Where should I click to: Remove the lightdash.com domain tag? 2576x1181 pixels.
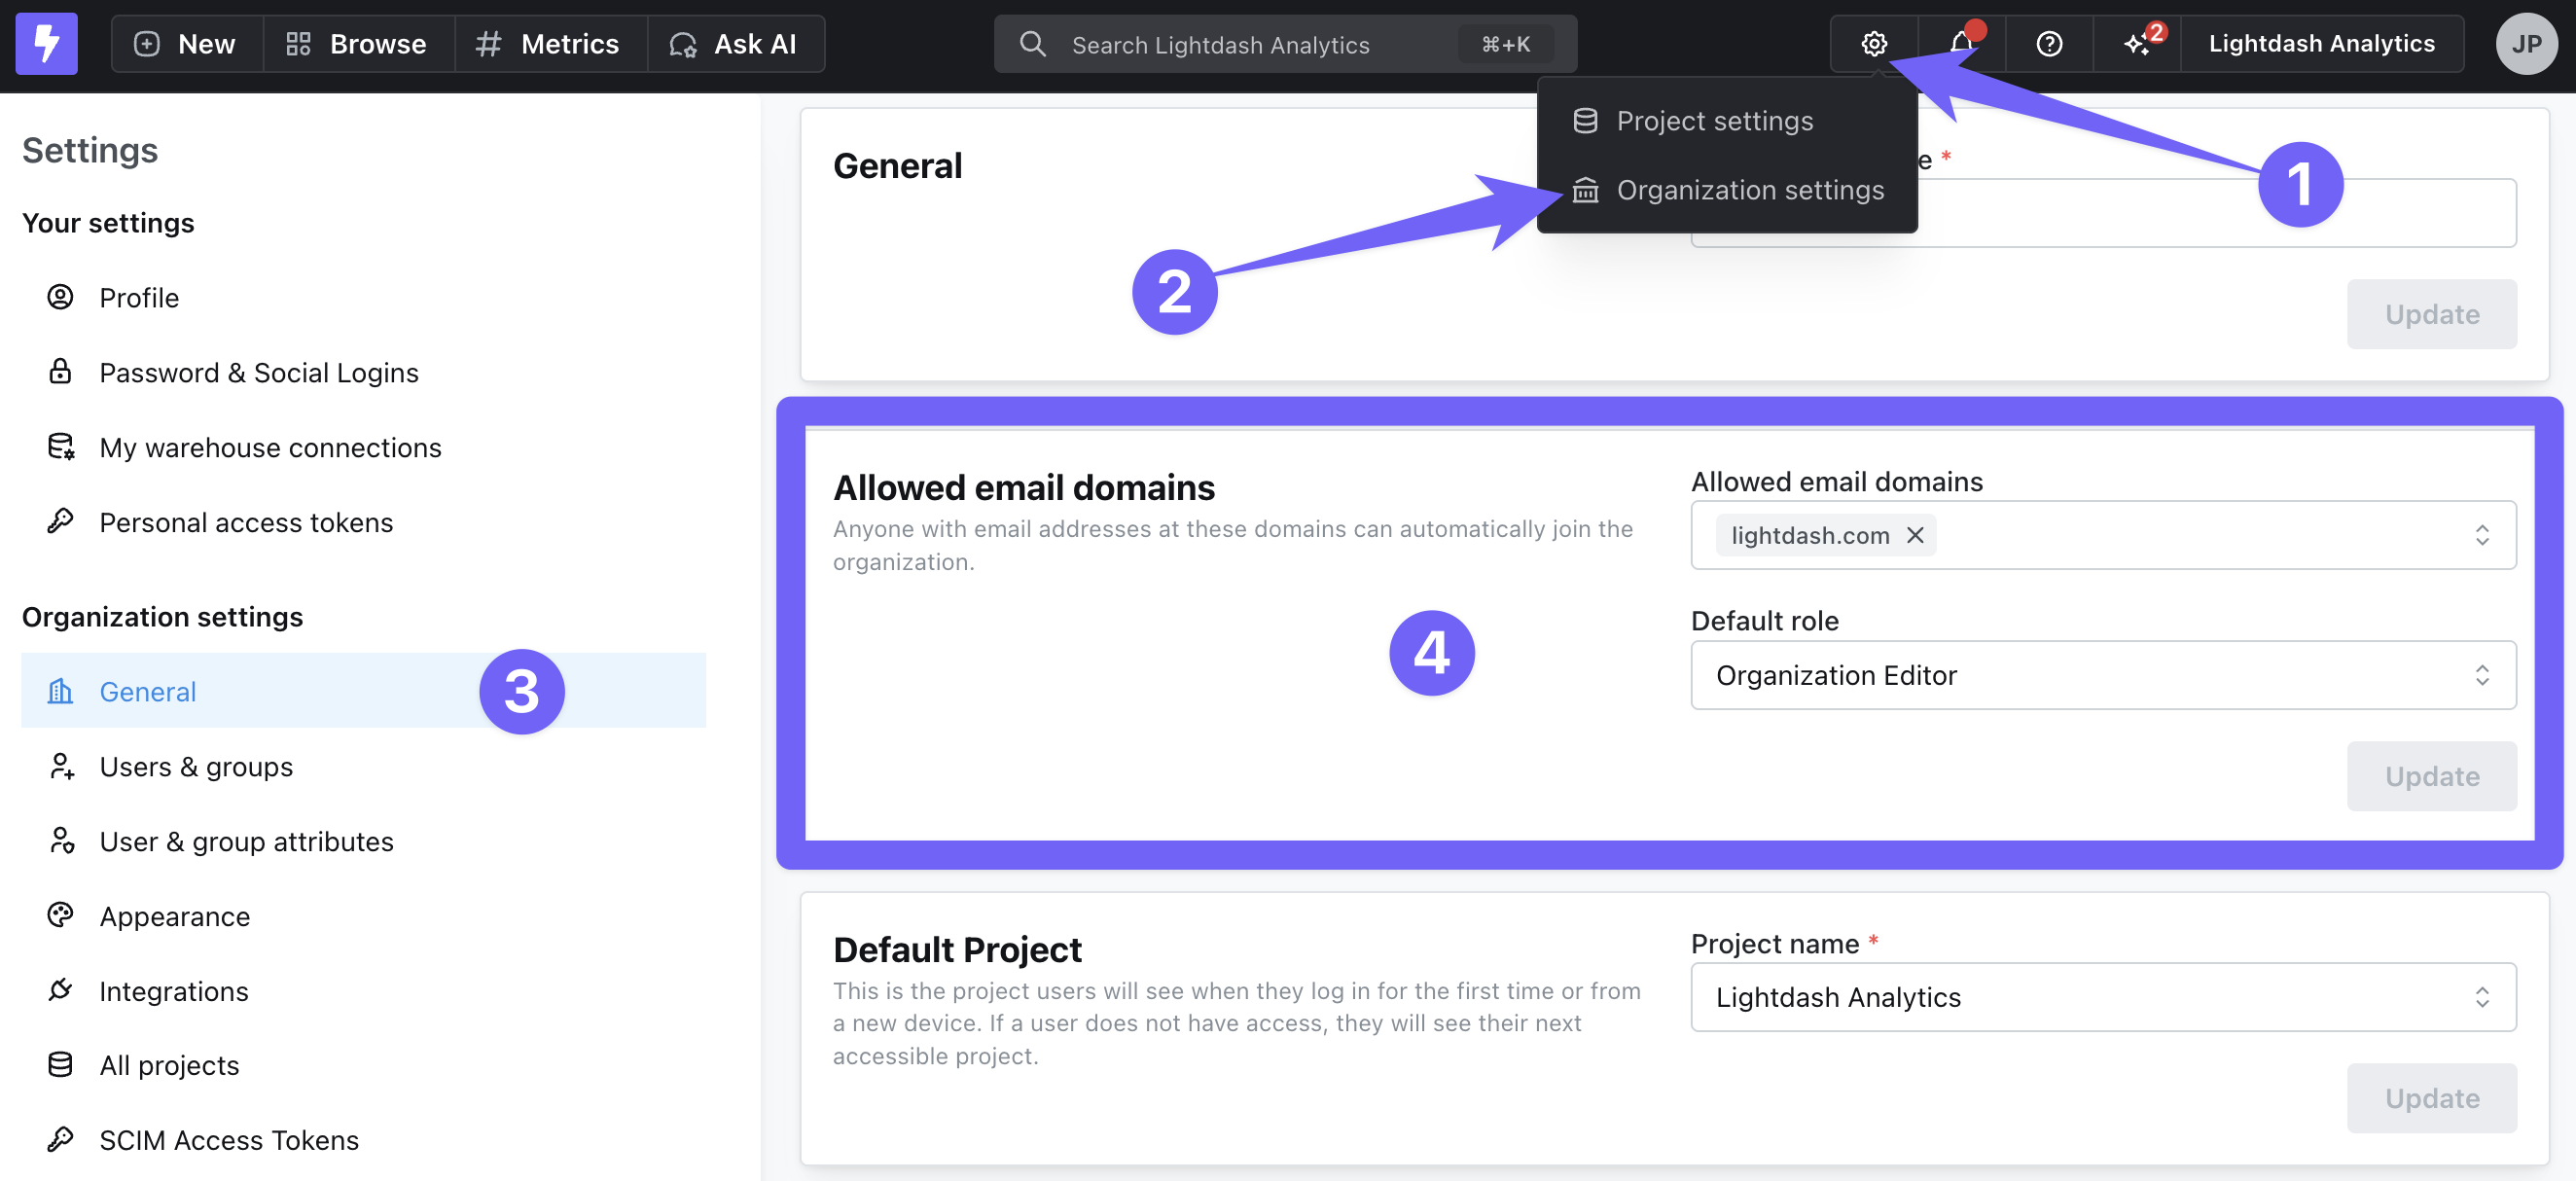coord(1914,535)
